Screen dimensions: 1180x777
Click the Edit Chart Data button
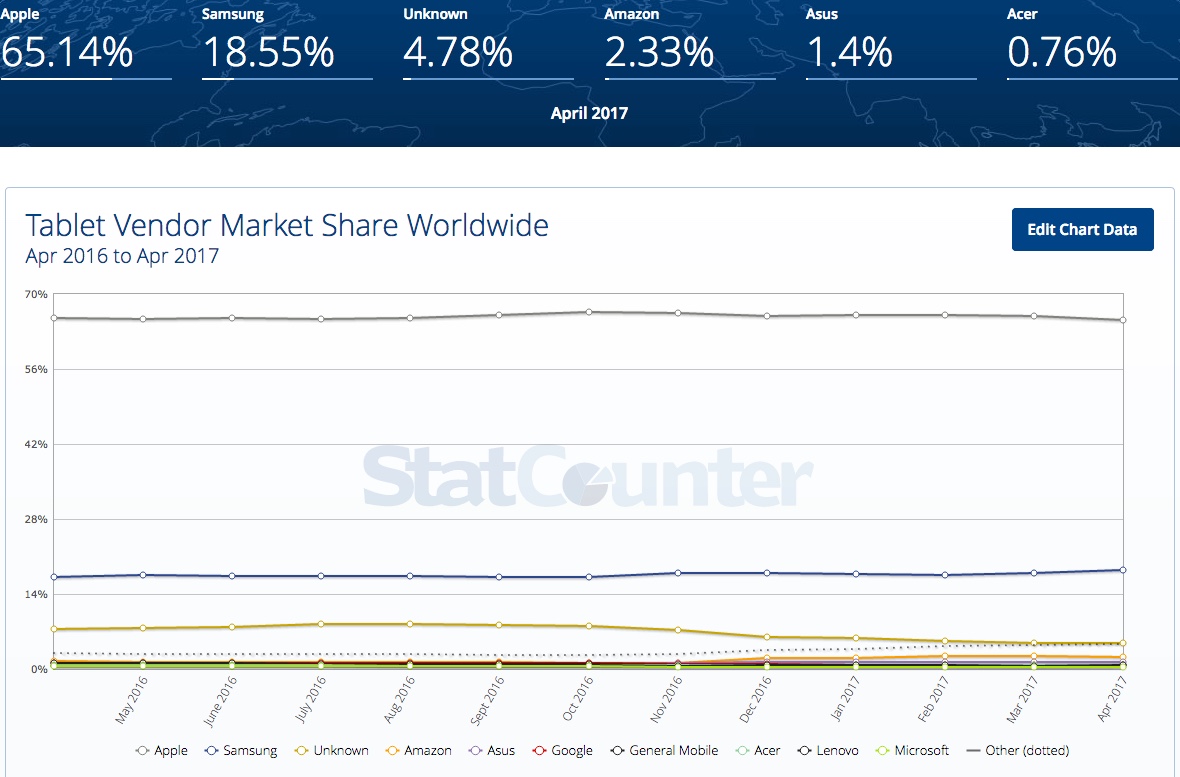1082,230
